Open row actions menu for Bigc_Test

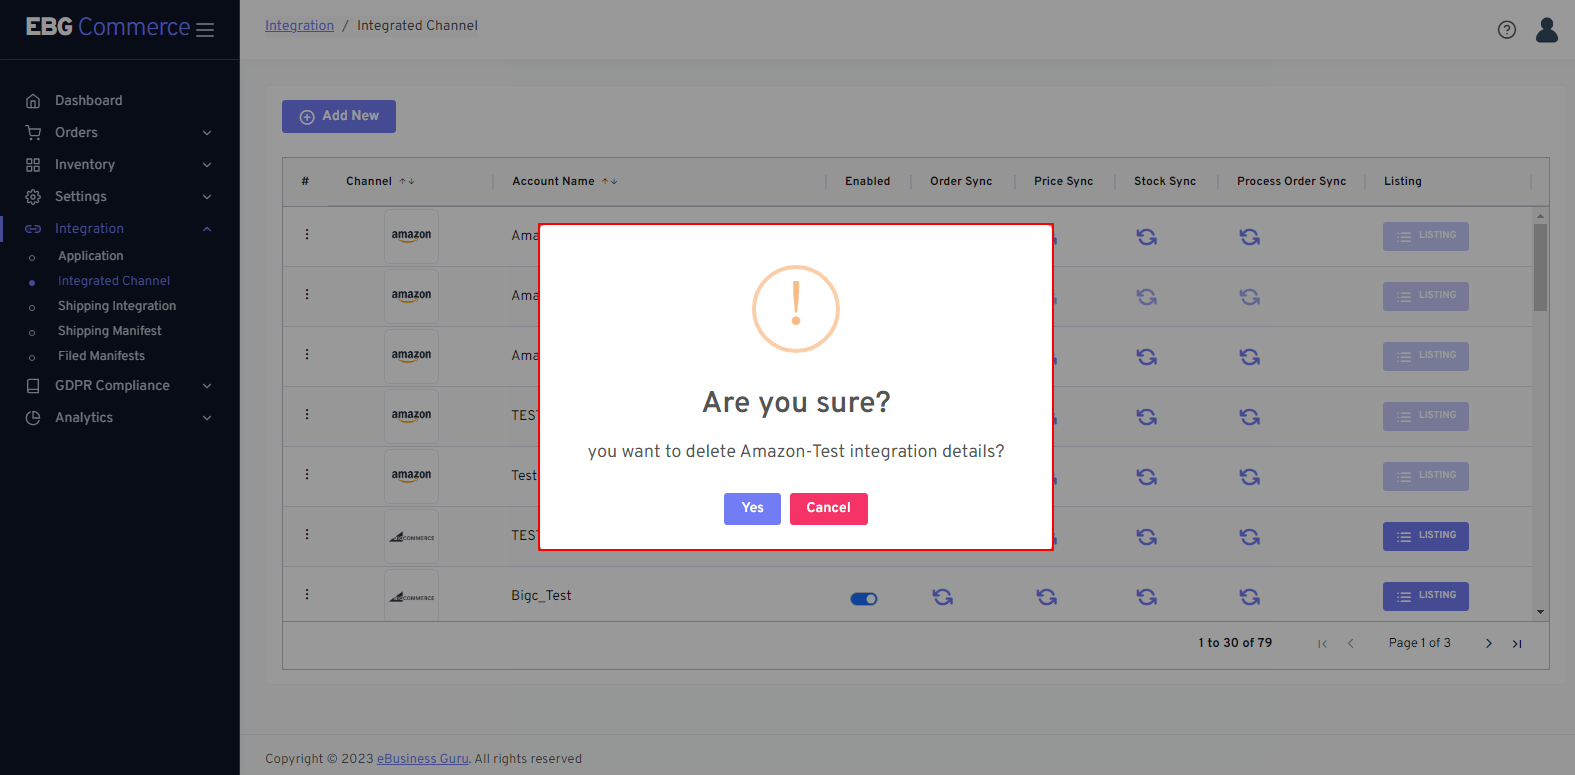pyautogui.click(x=307, y=594)
